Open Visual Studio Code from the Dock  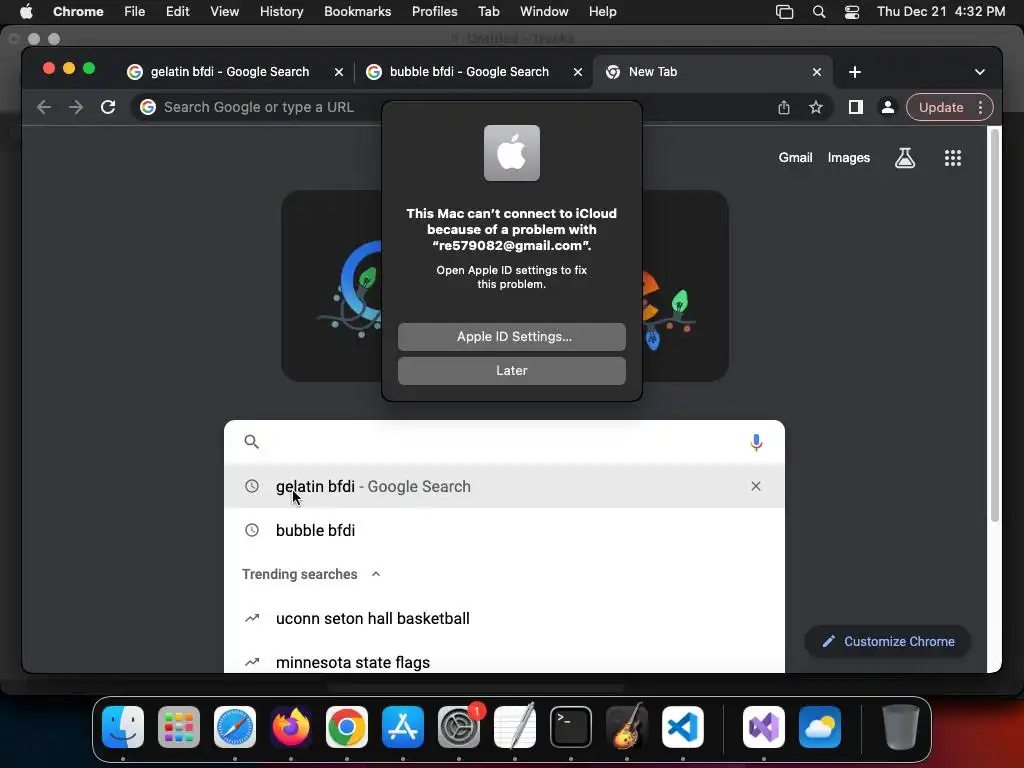click(683, 727)
